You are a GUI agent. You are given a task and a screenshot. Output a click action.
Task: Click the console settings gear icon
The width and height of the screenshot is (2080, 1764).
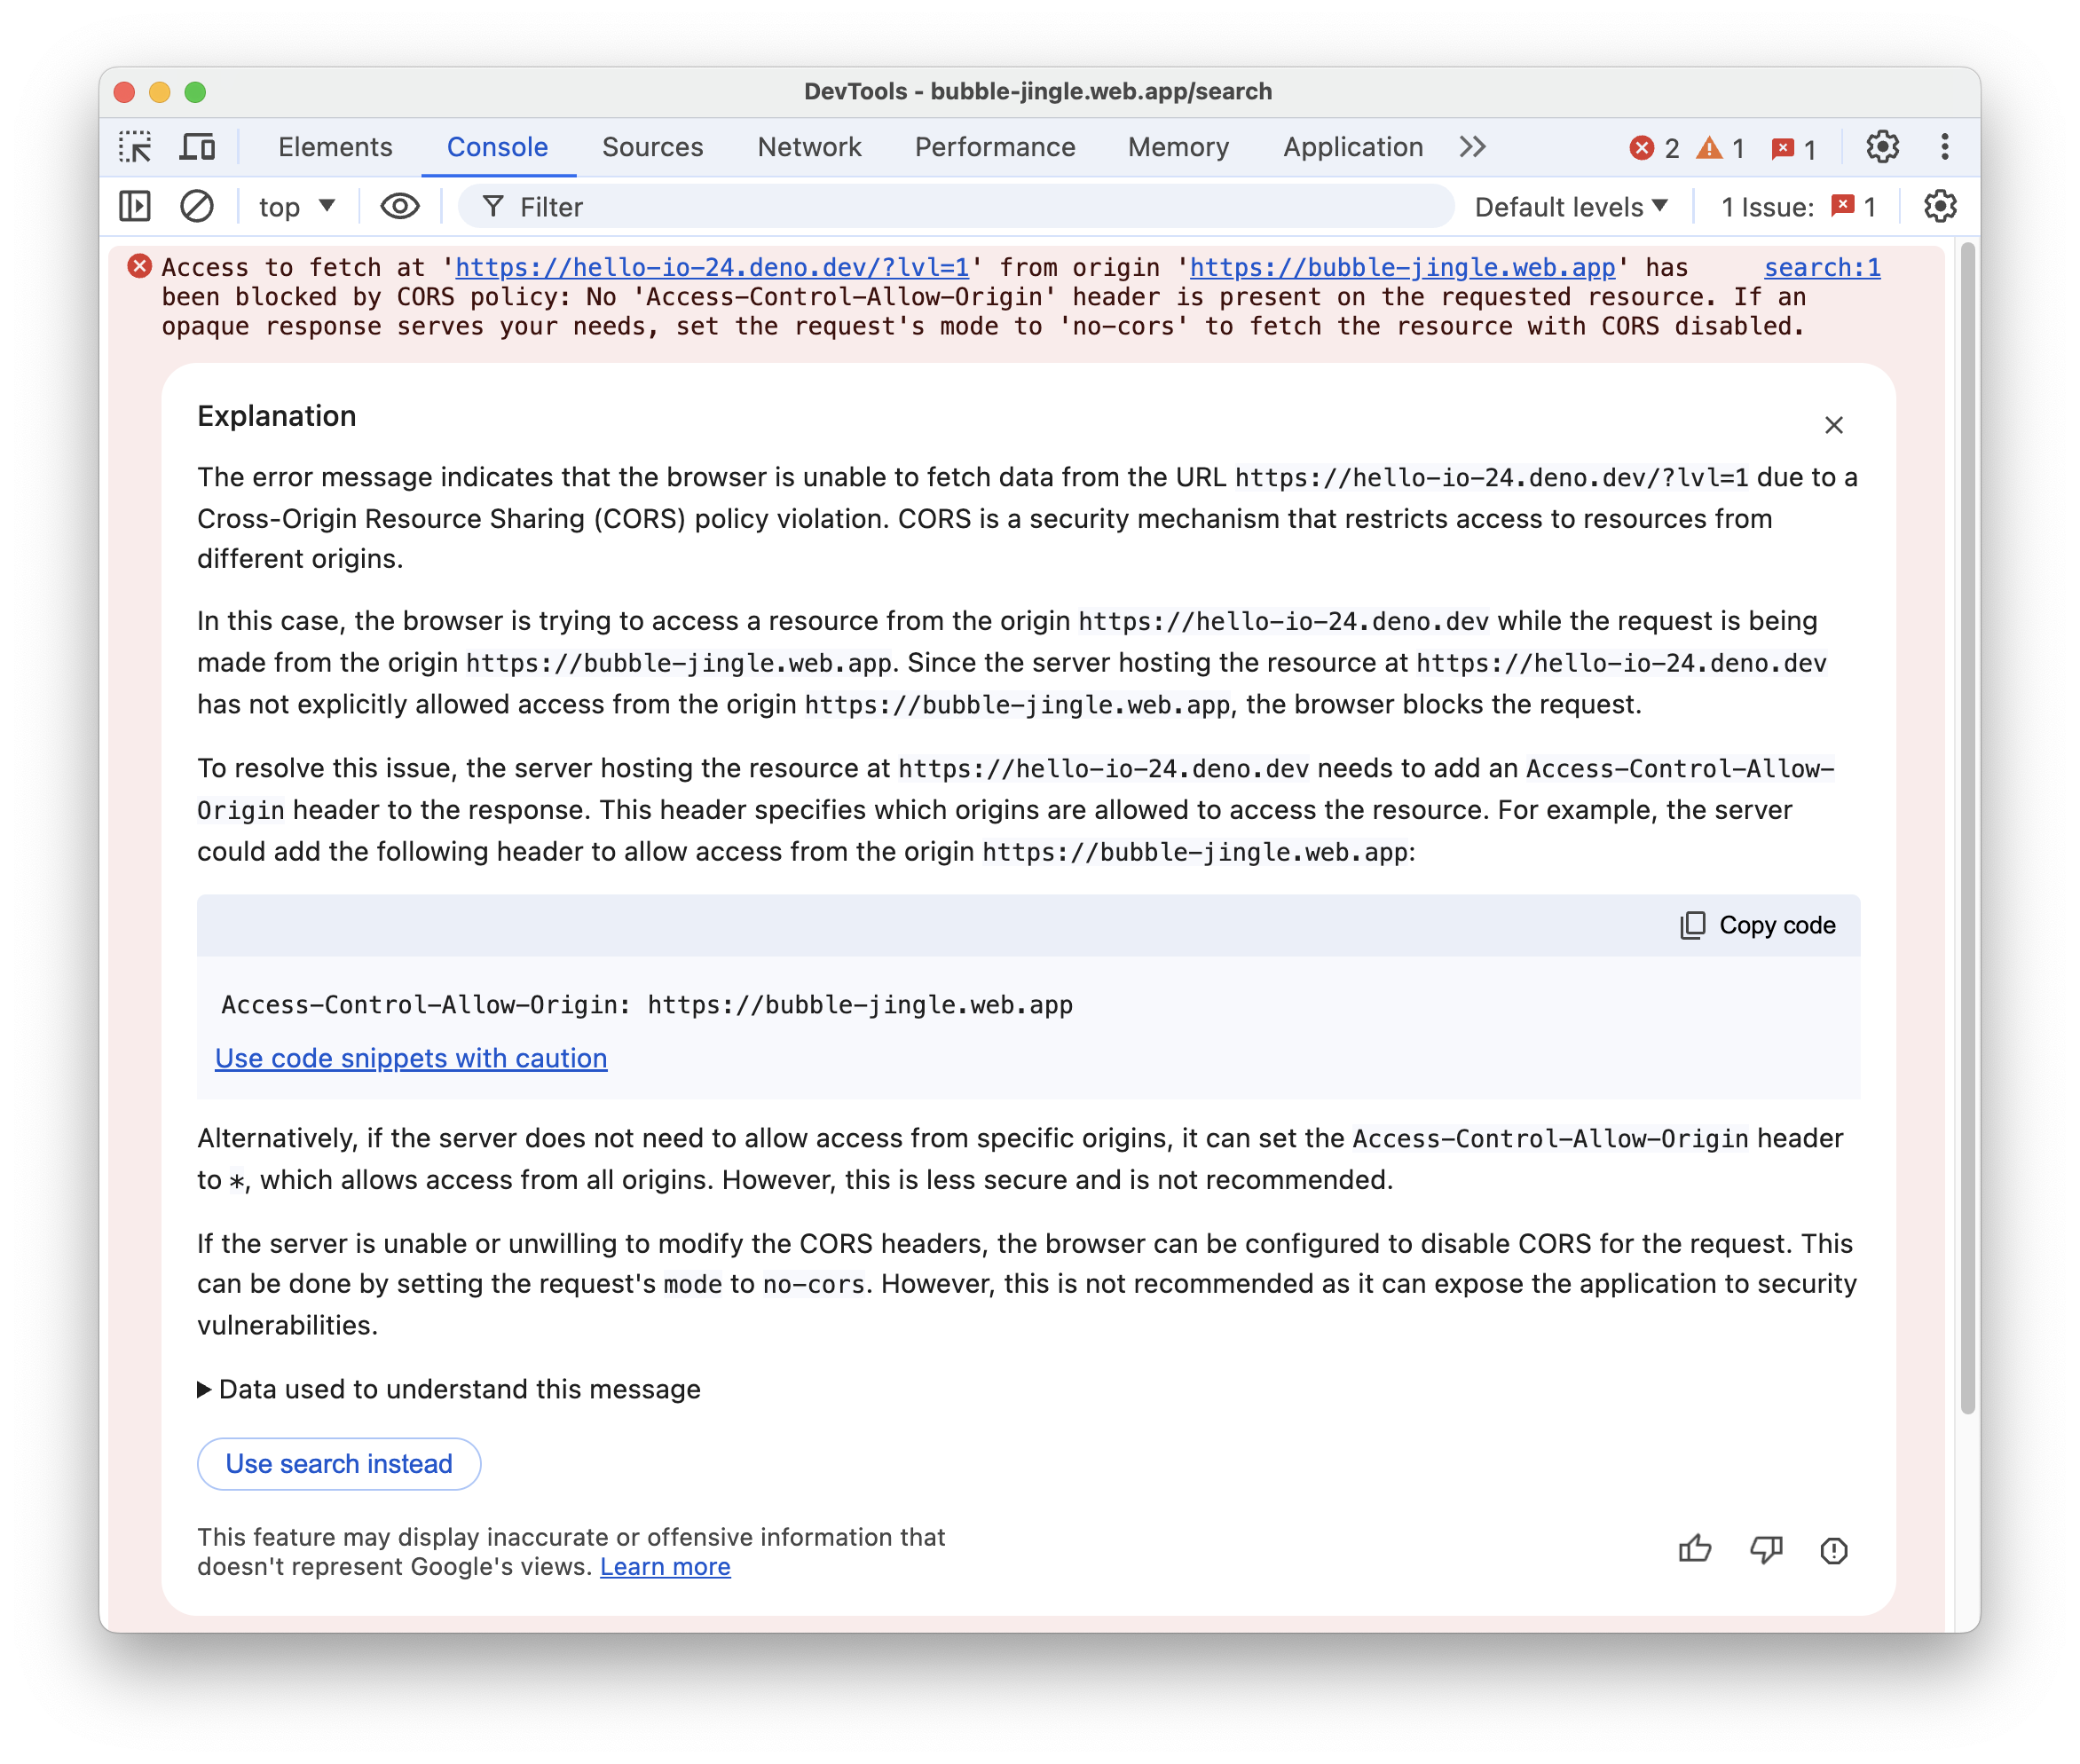pyautogui.click(x=1940, y=209)
